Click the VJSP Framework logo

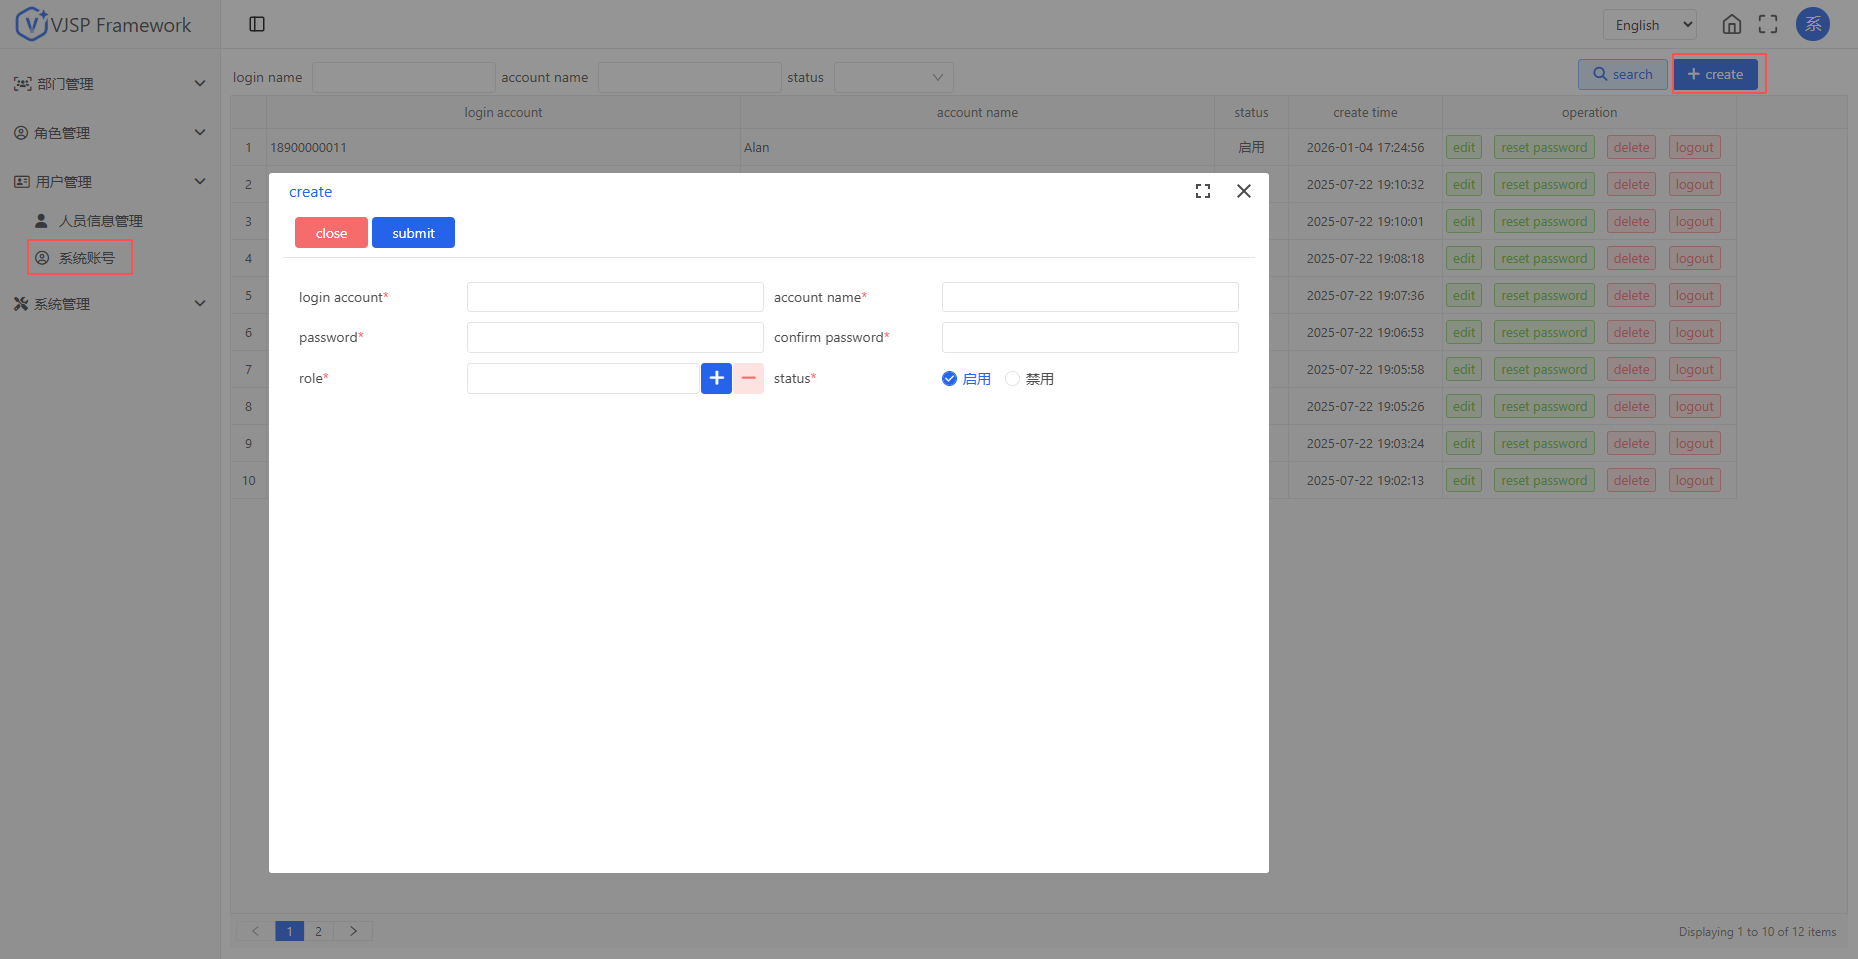[x=104, y=24]
